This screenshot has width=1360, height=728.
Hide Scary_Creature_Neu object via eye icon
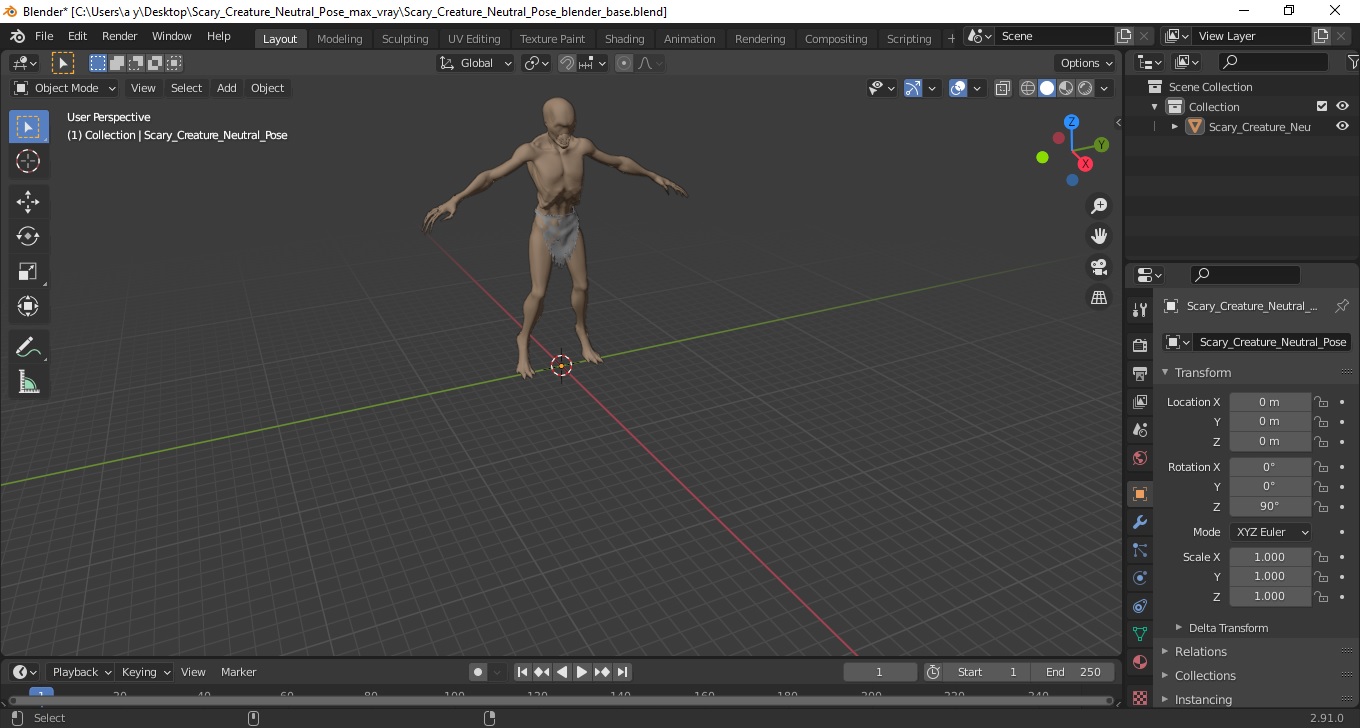[1342, 126]
